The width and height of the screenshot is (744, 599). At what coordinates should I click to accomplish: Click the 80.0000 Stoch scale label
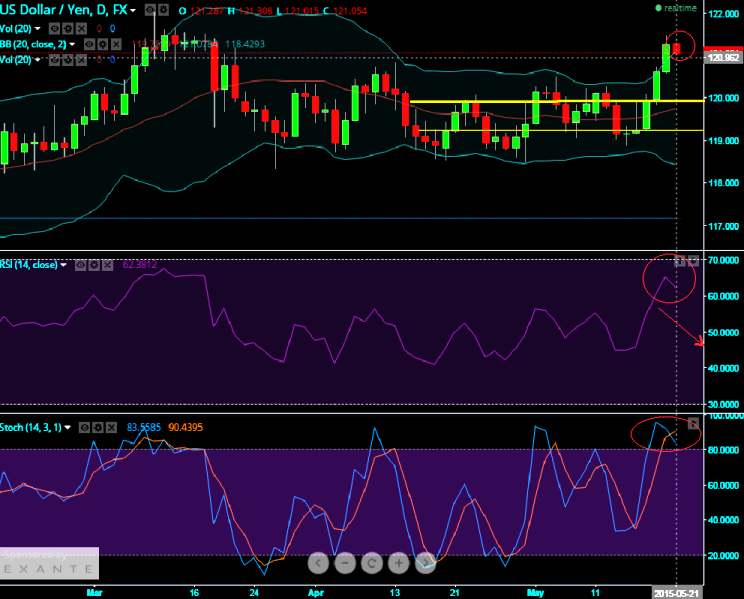(x=723, y=449)
